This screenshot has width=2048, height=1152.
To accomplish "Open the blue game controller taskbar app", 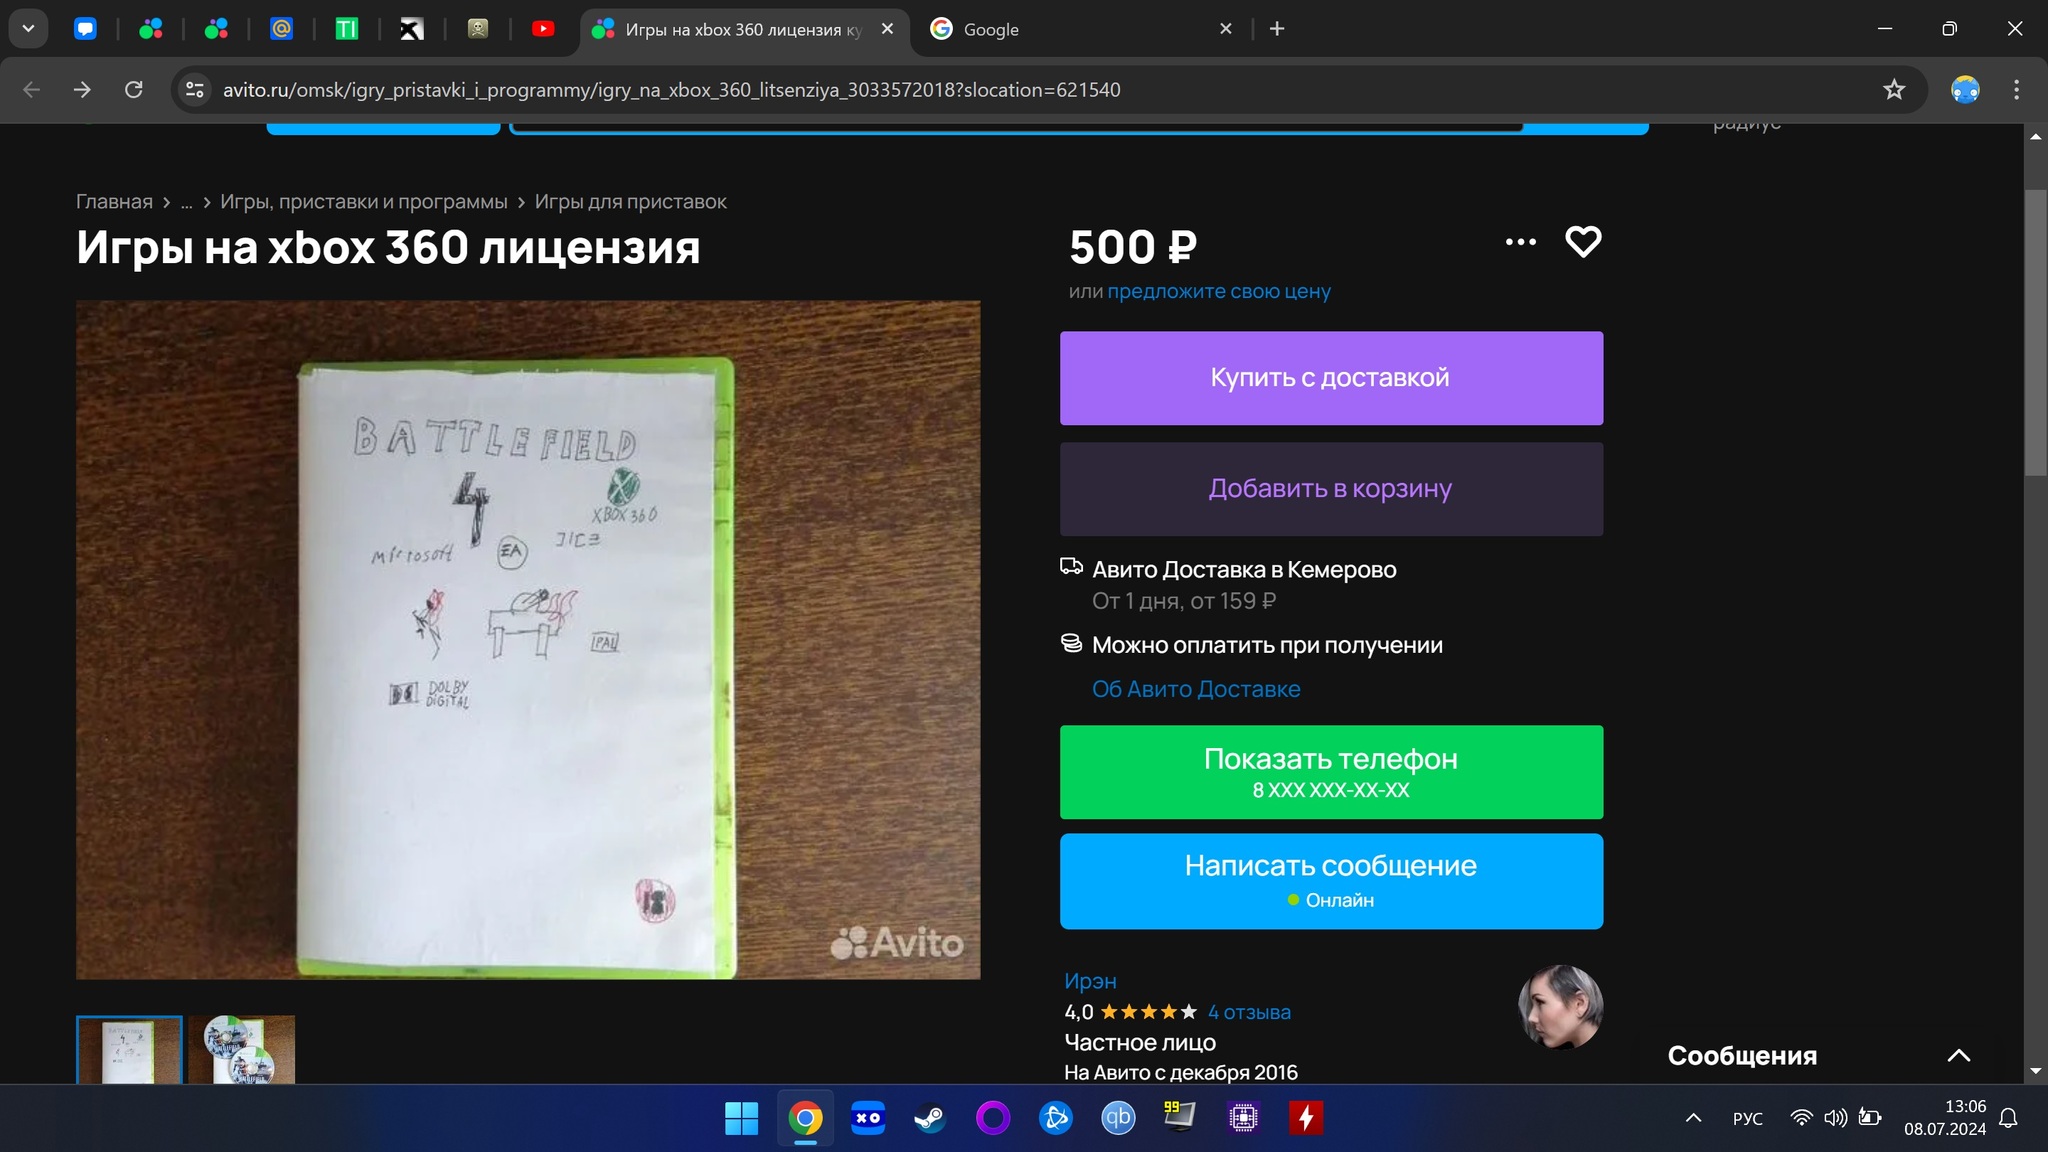I will [868, 1118].
